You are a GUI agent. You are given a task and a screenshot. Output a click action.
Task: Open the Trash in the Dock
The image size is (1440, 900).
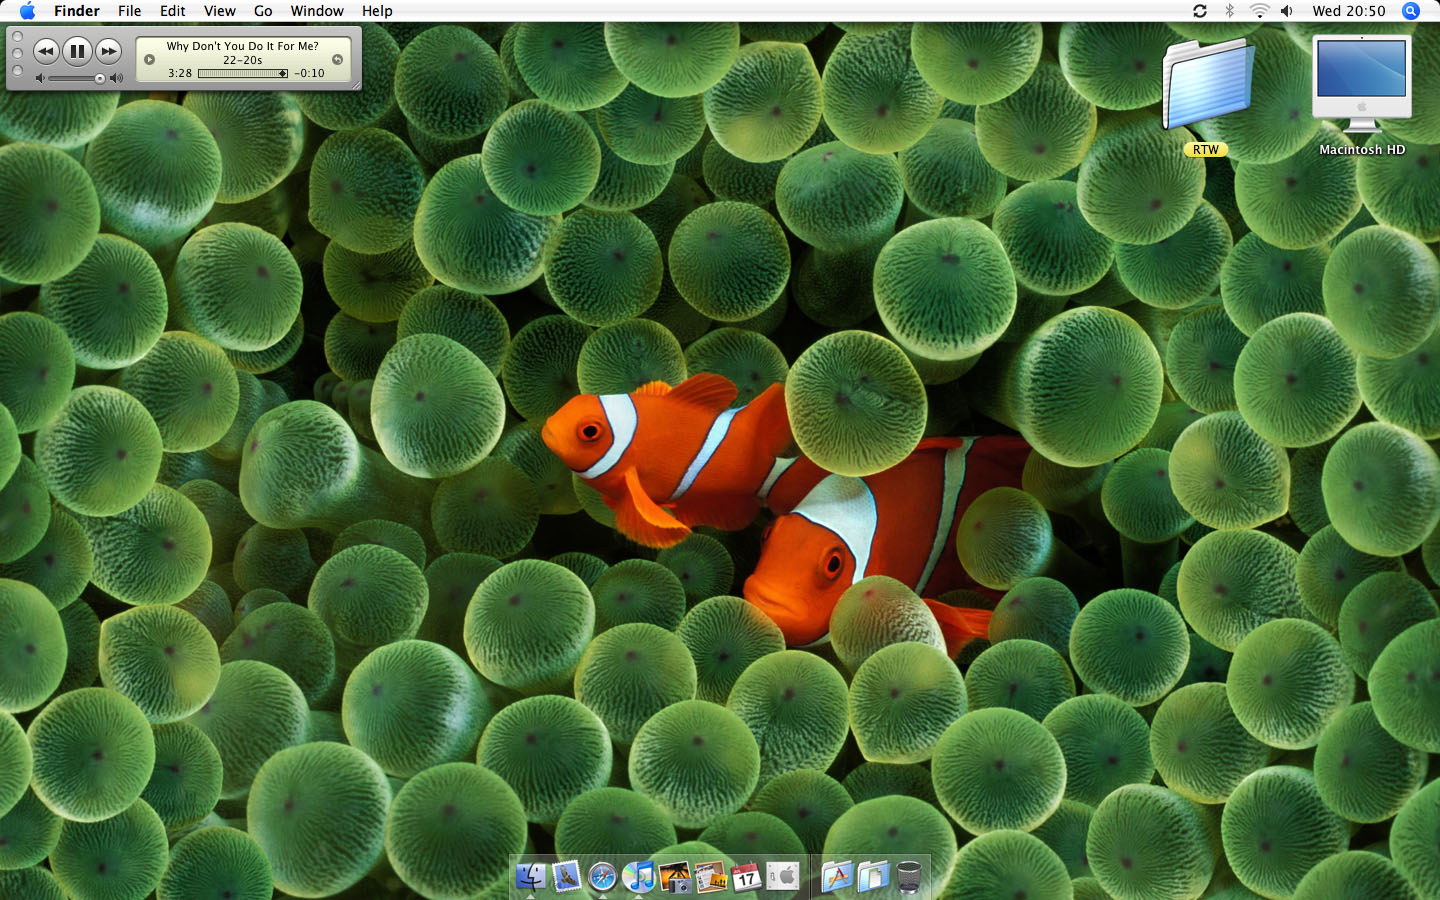click(909, 877)
